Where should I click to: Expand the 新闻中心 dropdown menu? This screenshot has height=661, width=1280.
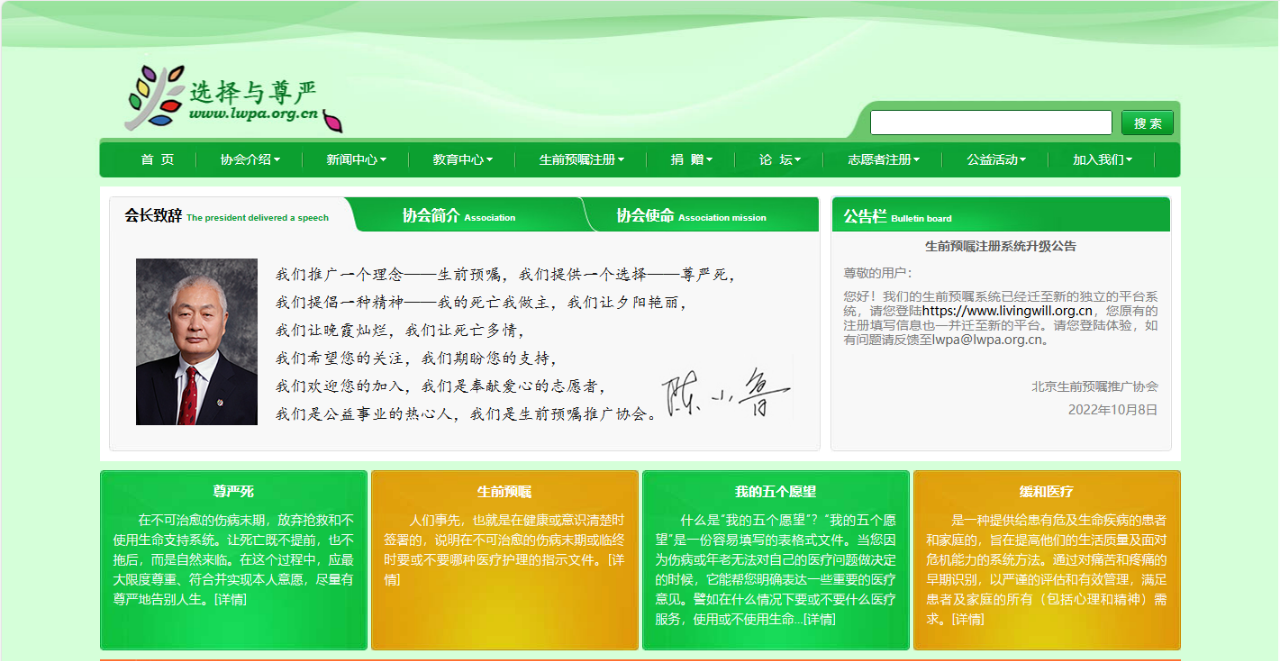[x=356, y=160]
